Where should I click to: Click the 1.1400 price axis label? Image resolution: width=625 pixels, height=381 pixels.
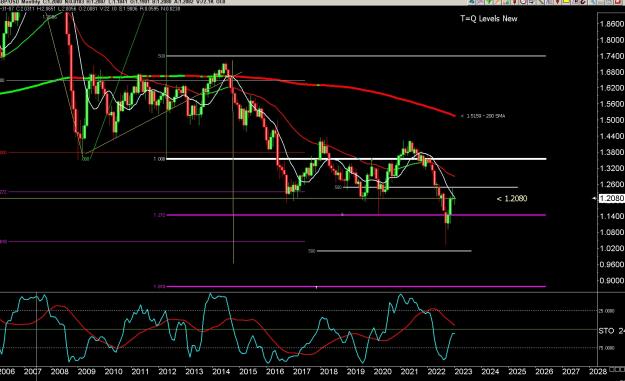click(x=612, y=216)
